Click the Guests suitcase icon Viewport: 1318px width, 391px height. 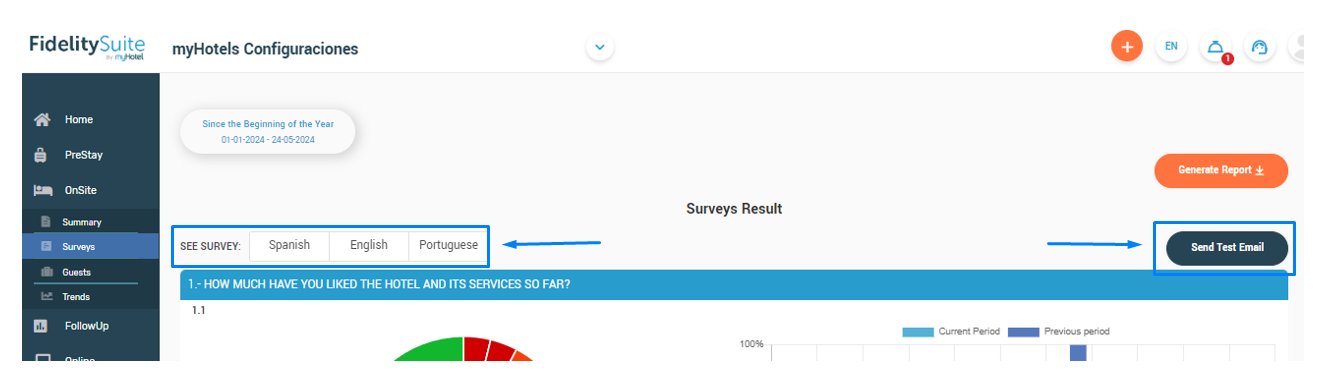tap(46, 272)
